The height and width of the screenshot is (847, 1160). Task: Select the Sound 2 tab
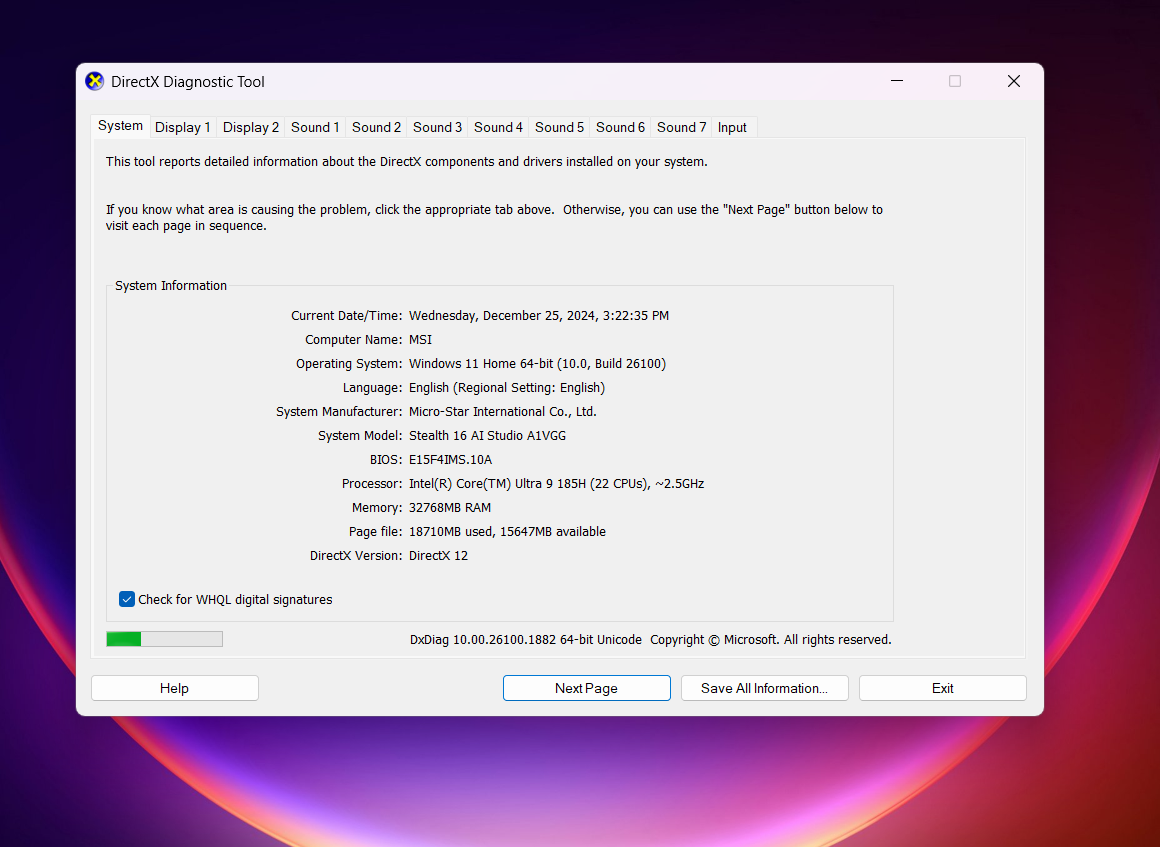click(377, 127)
